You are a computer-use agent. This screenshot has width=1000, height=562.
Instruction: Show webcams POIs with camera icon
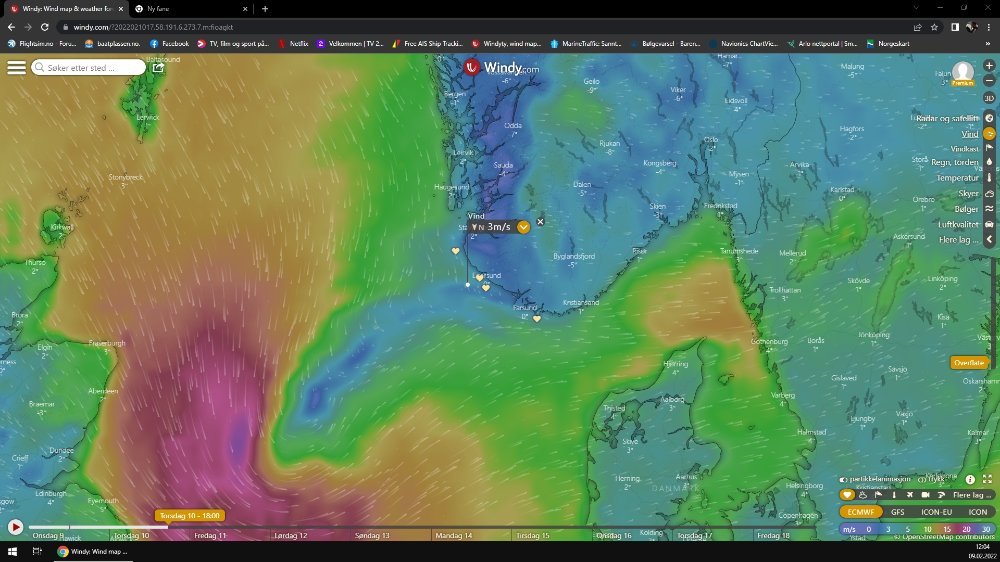(925, 494)
